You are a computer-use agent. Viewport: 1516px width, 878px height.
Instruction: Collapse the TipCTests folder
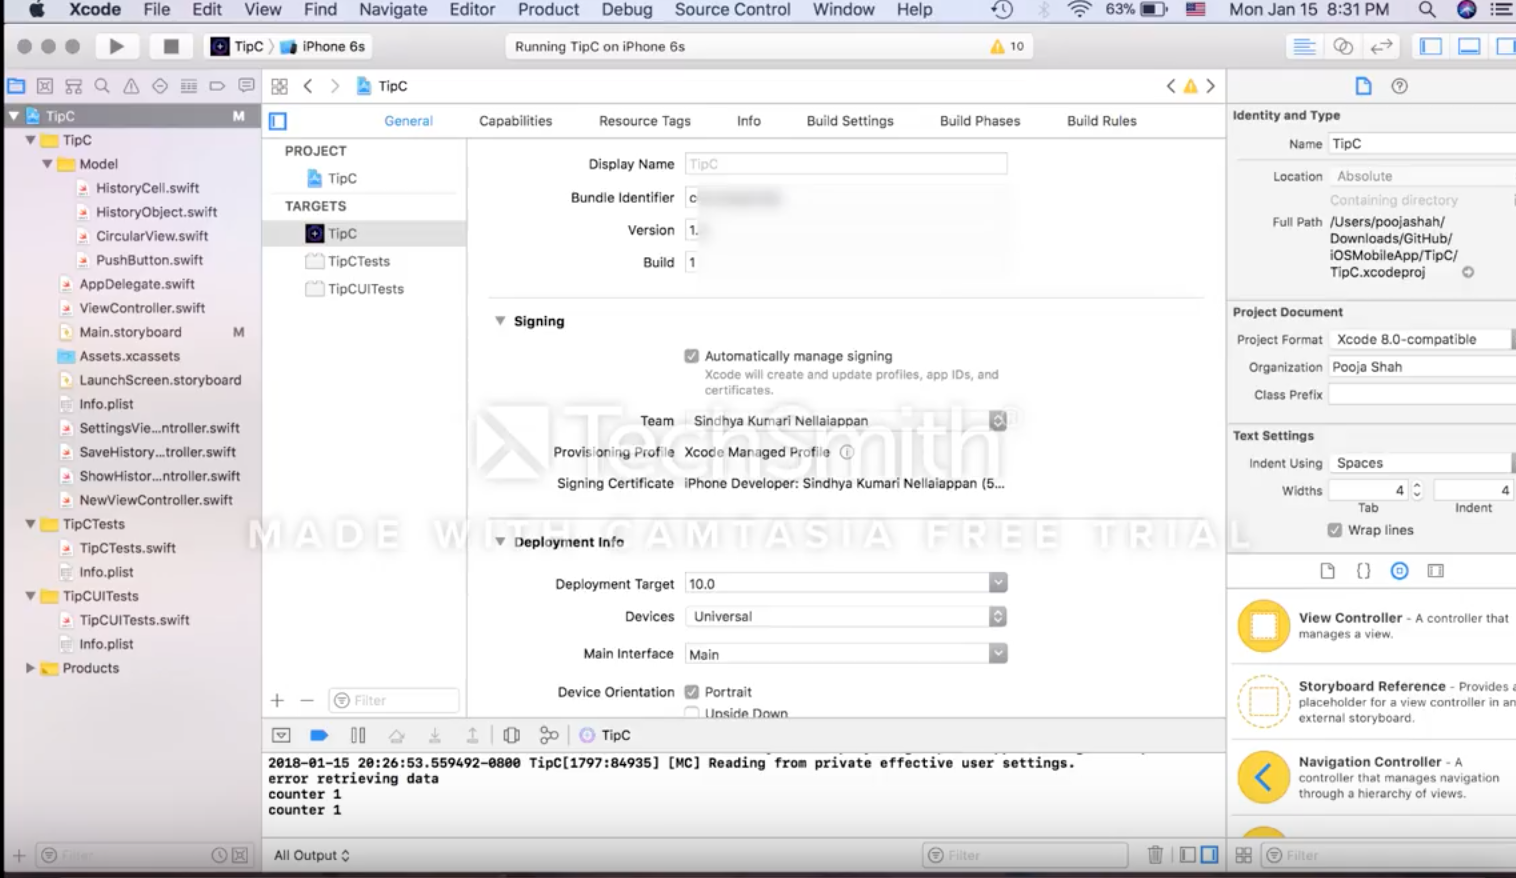click(x=30, y=524)
